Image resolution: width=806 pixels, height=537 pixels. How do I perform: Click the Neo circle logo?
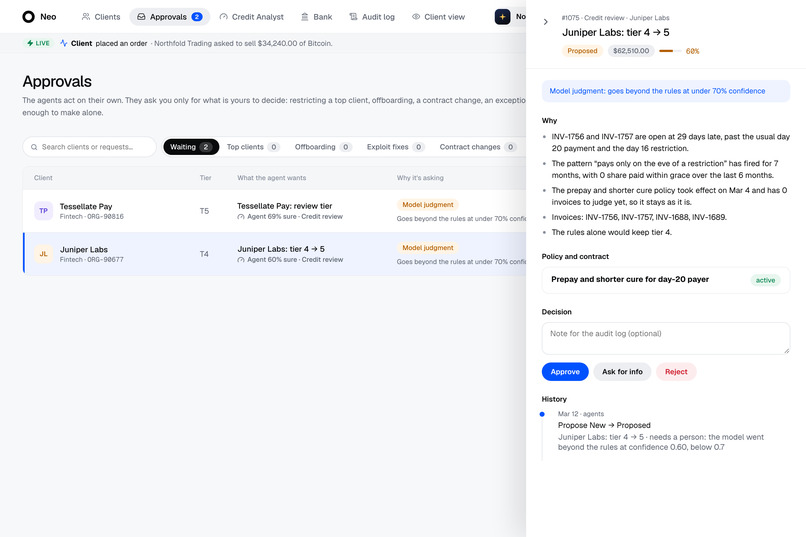click(28, 17)
